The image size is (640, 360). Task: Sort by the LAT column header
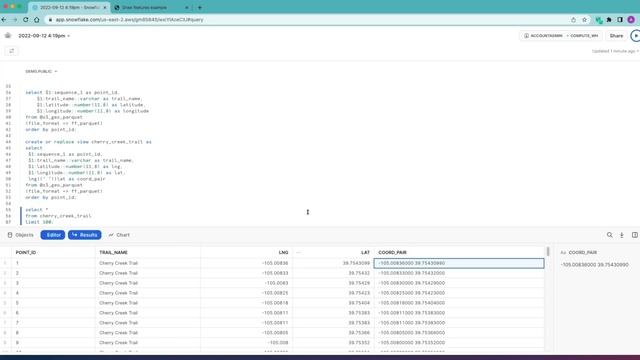365,252
